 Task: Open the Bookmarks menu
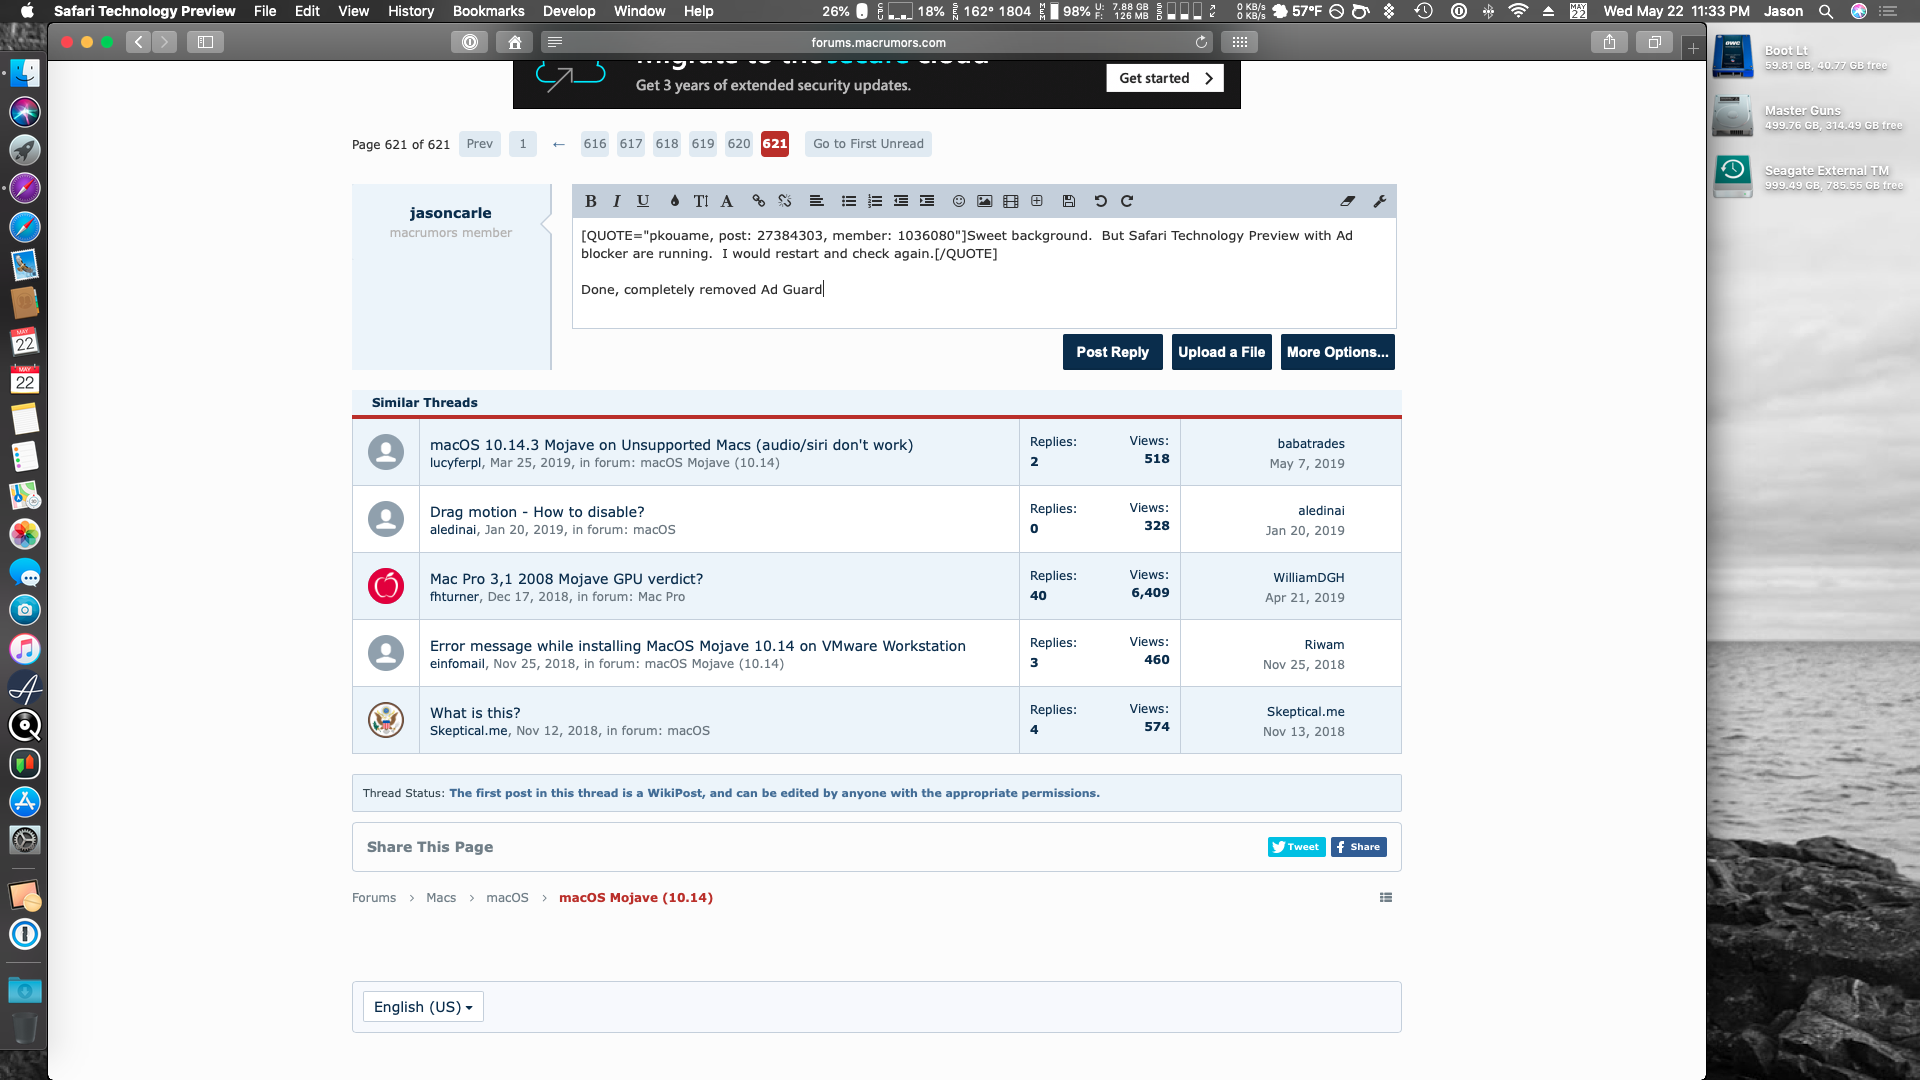488,11
